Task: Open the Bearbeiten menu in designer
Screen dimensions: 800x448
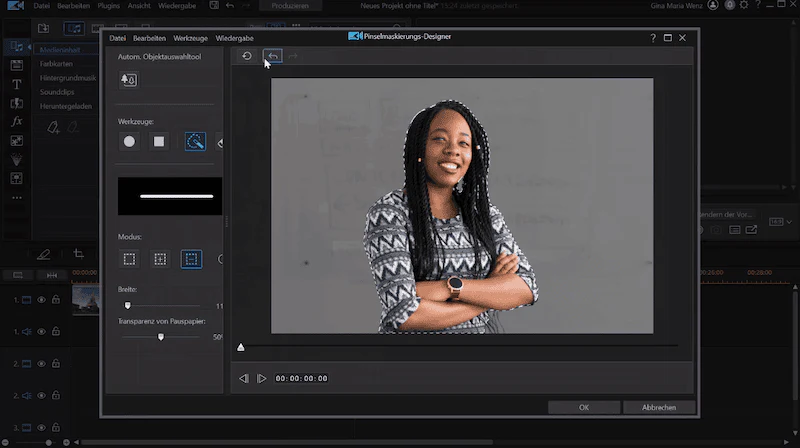Action: pos(149,38)
